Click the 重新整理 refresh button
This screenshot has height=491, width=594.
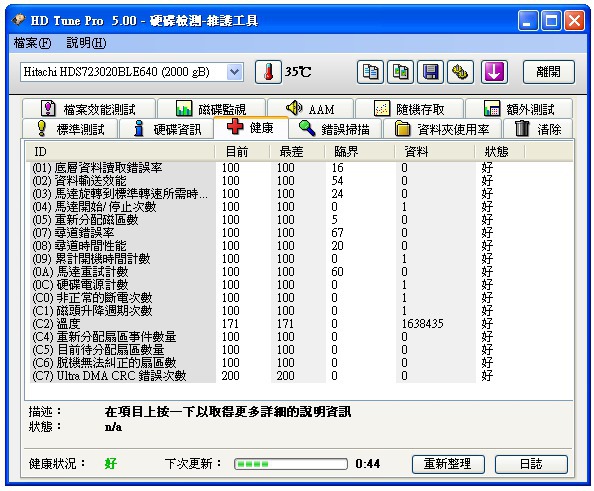[448, 464]
